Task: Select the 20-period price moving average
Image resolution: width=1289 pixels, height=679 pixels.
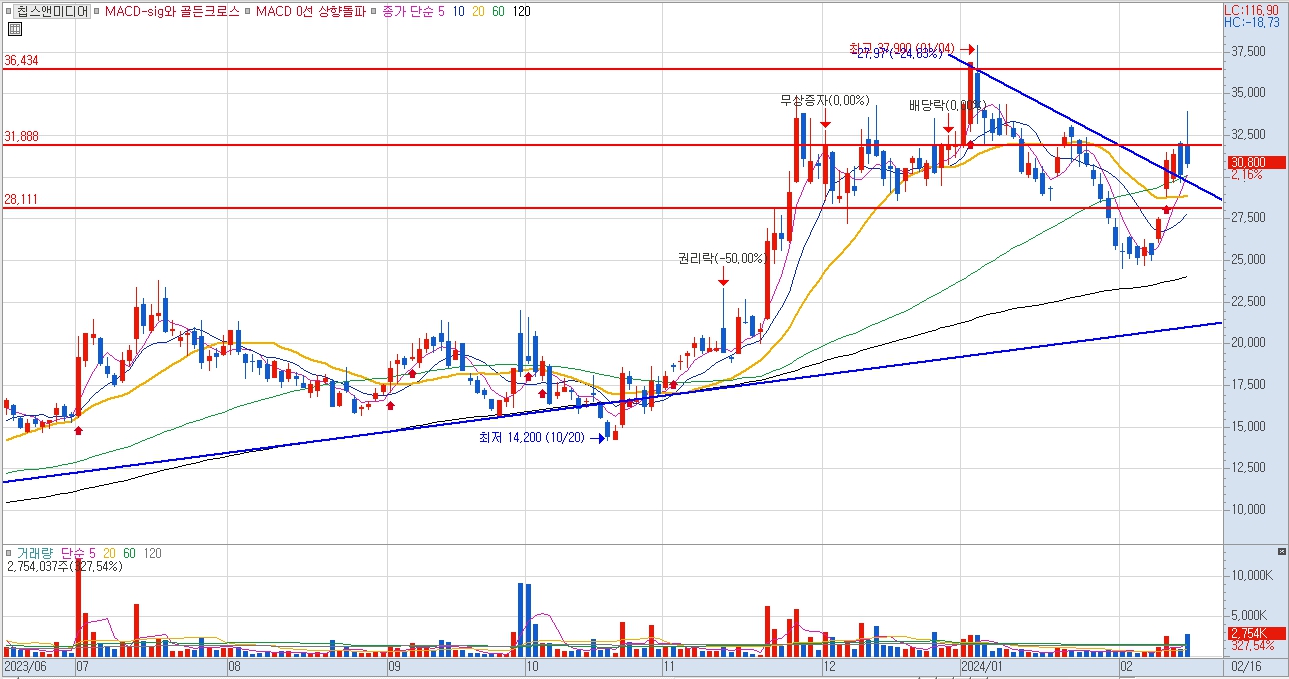Action: point(478,12)
